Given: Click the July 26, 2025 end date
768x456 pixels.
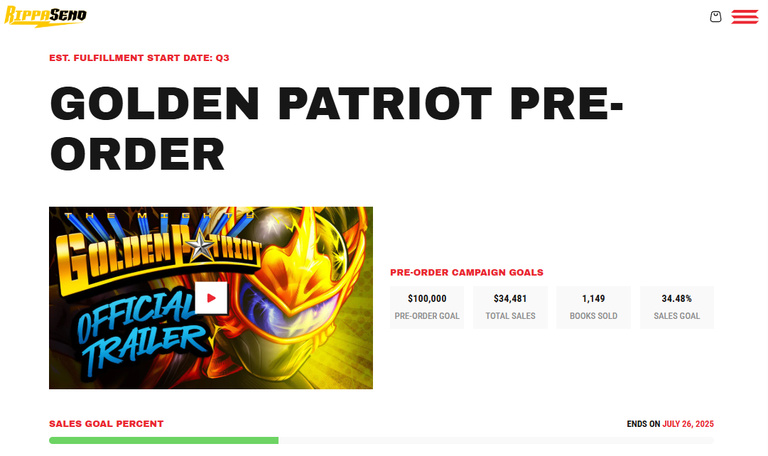Looking at the screenshot, I should pos(688,424).
